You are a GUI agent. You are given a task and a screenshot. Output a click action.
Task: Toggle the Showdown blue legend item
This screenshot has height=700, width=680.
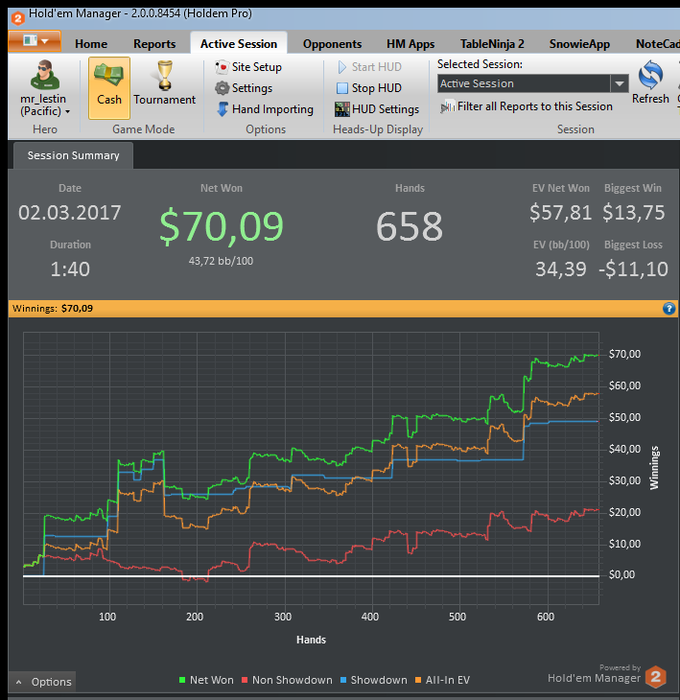[x=374, y=680]
